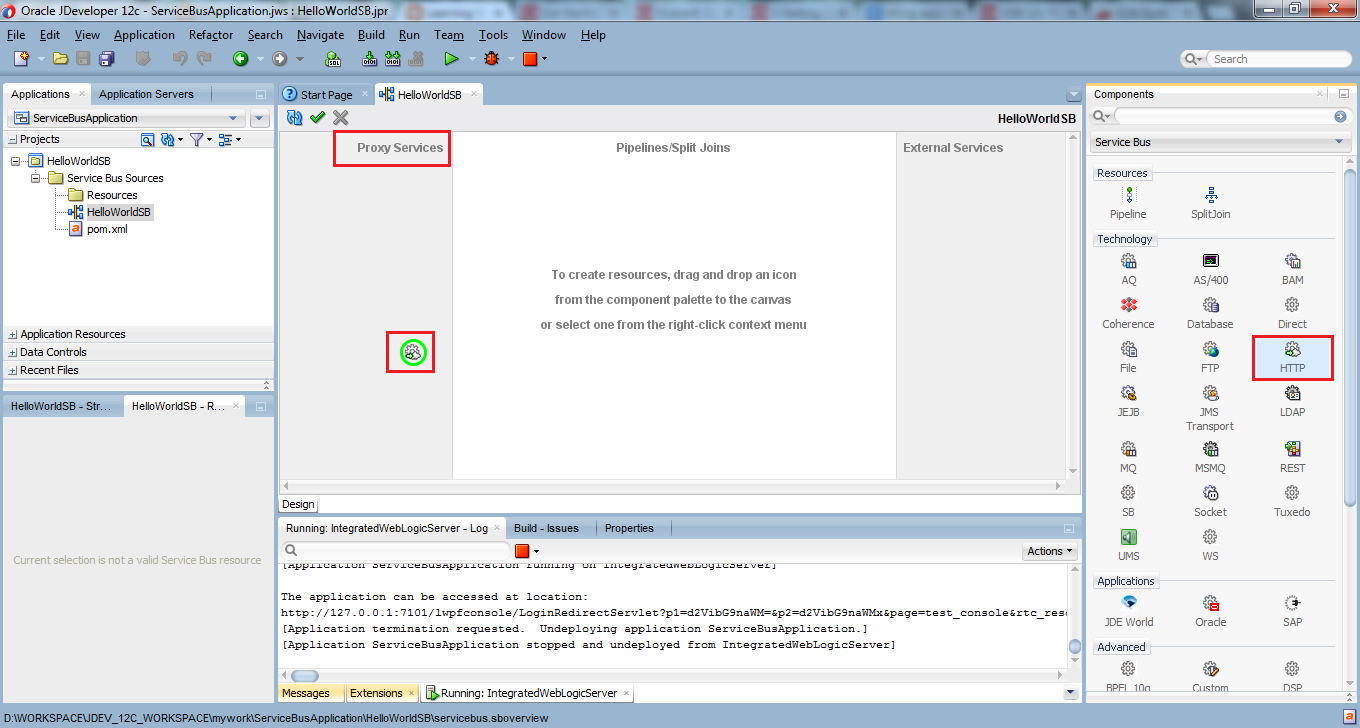The height and width of the screenshot is (728, 1360).
Task: Open the Application menu
Action: tap(144, 34)
